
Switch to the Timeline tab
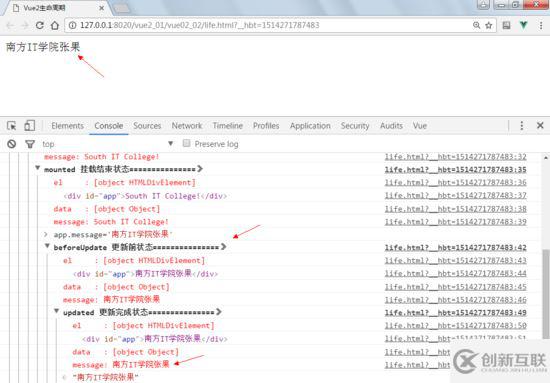tap(228, 126)
